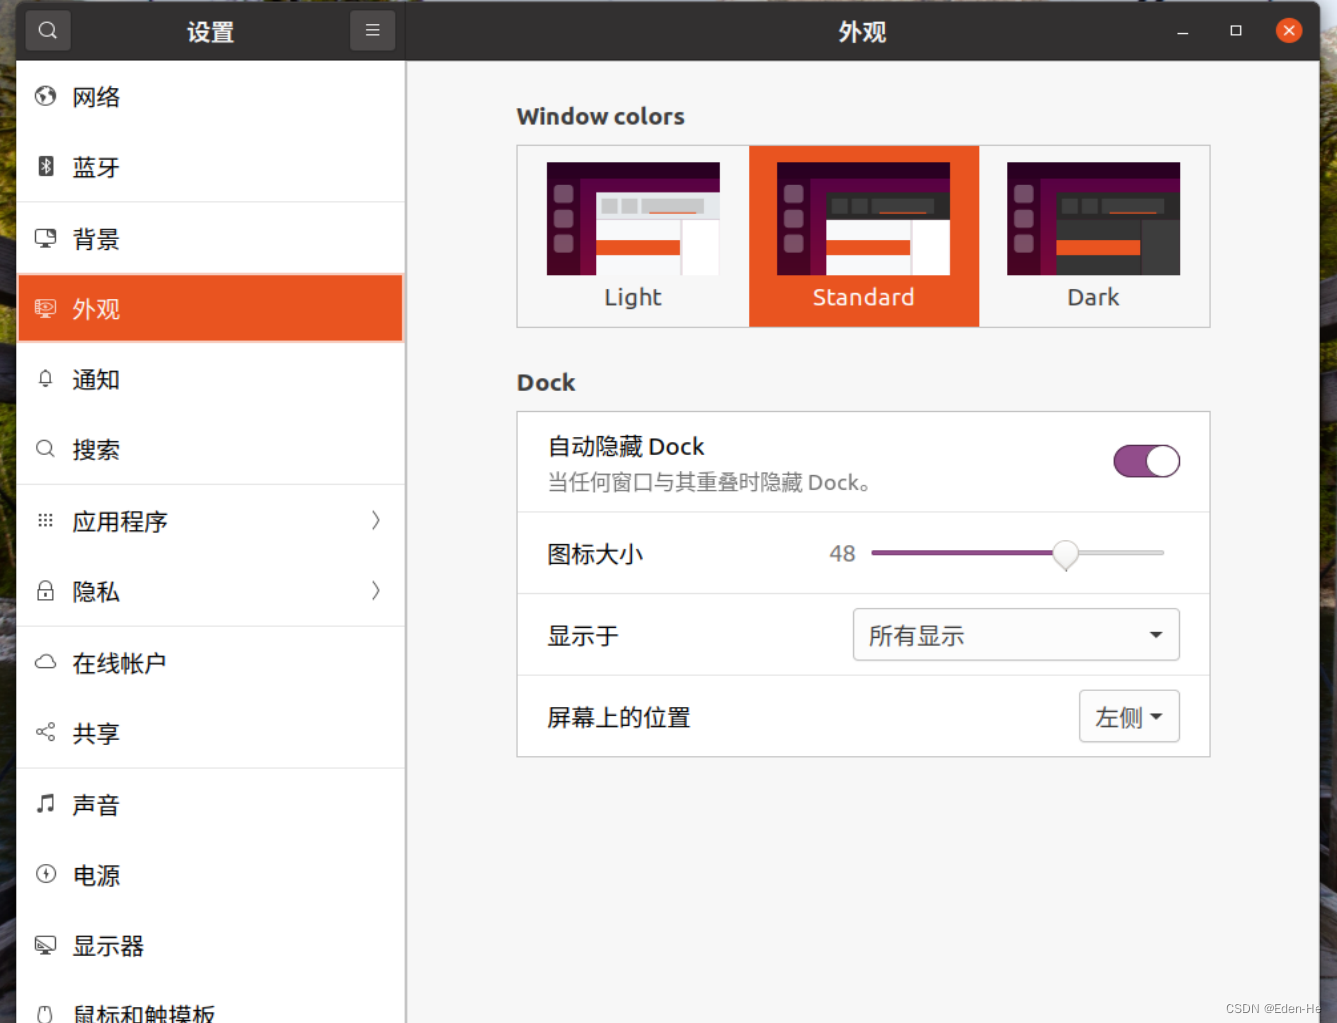Open the 屏幕上的位置 dropdown showing 左侧

point(1129,716)
